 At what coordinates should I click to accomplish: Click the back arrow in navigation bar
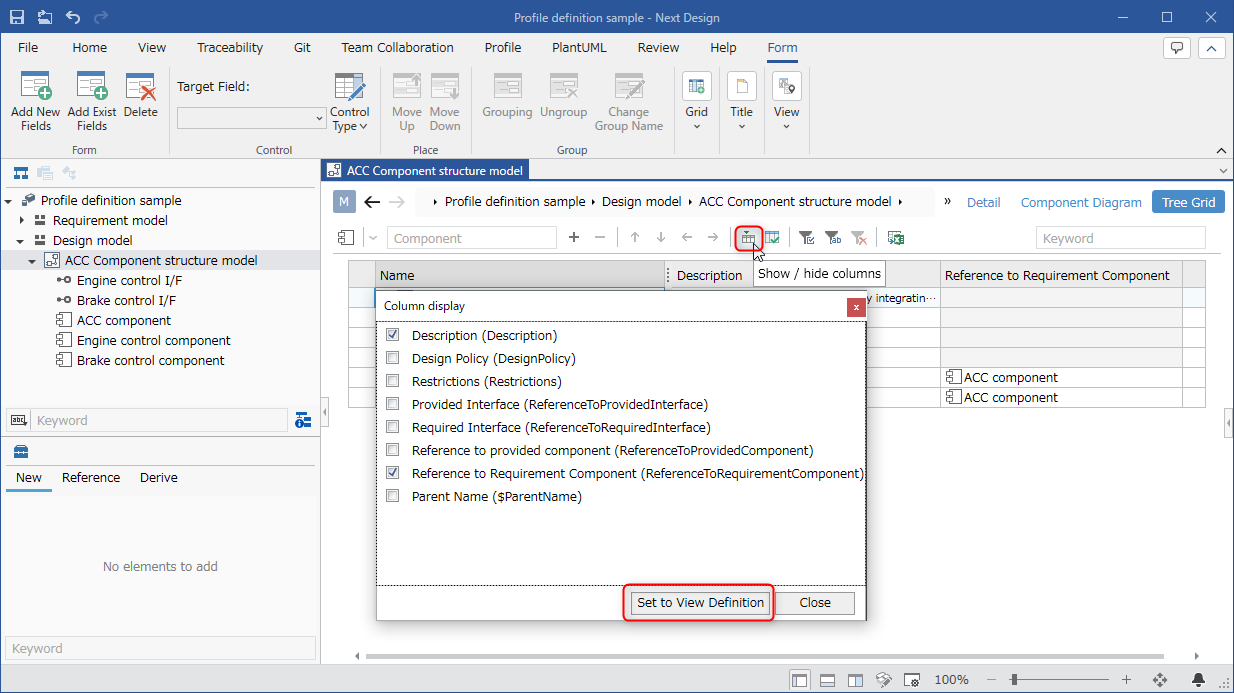tap(372, 202)
